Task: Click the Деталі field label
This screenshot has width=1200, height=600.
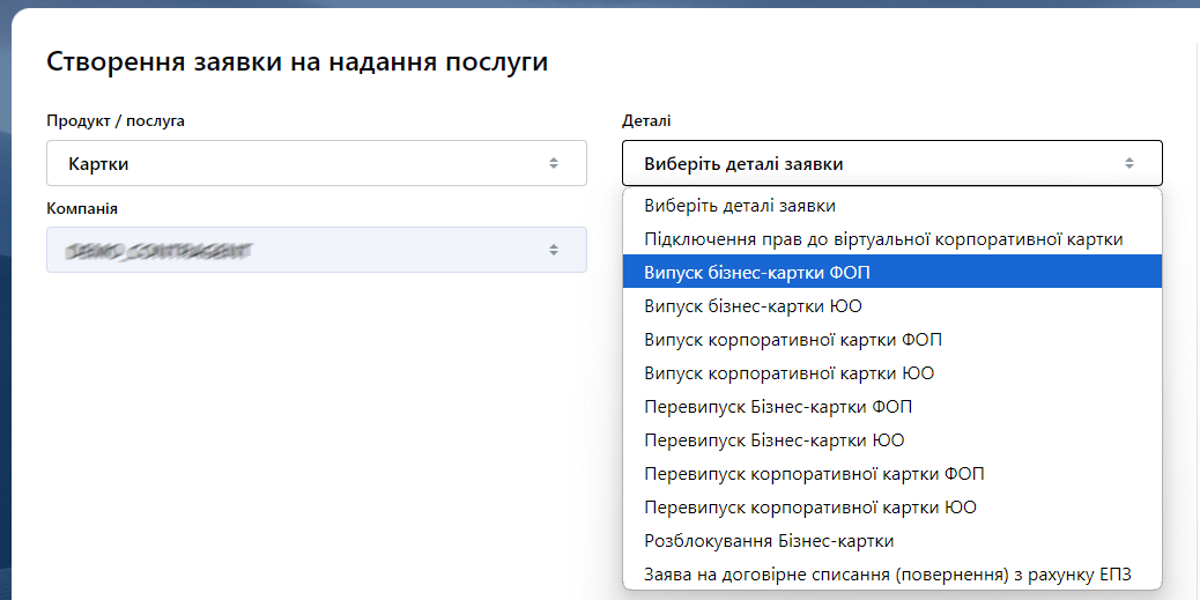Action: pyautogui.click(x=647, y=121)
